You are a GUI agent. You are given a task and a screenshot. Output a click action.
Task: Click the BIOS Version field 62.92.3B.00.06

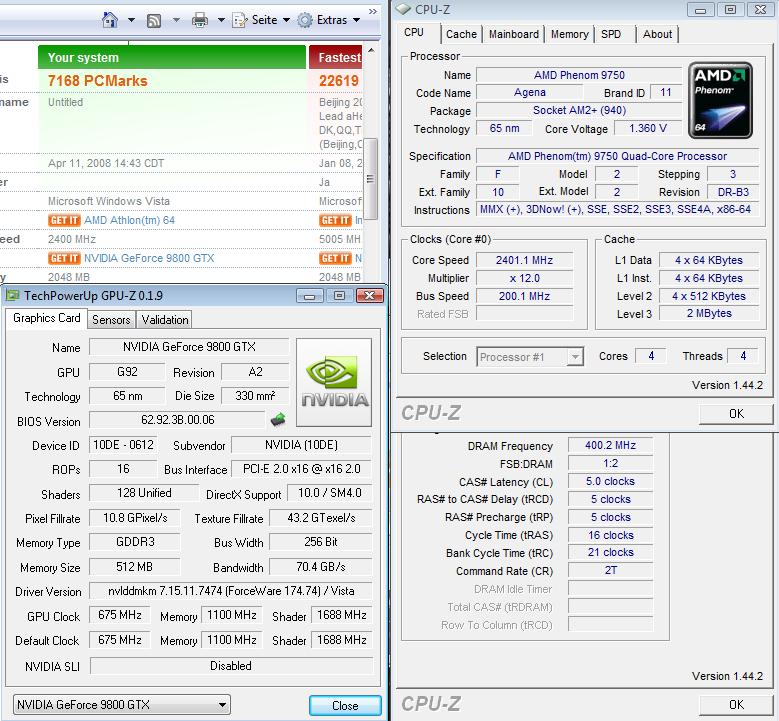(177, 420)
